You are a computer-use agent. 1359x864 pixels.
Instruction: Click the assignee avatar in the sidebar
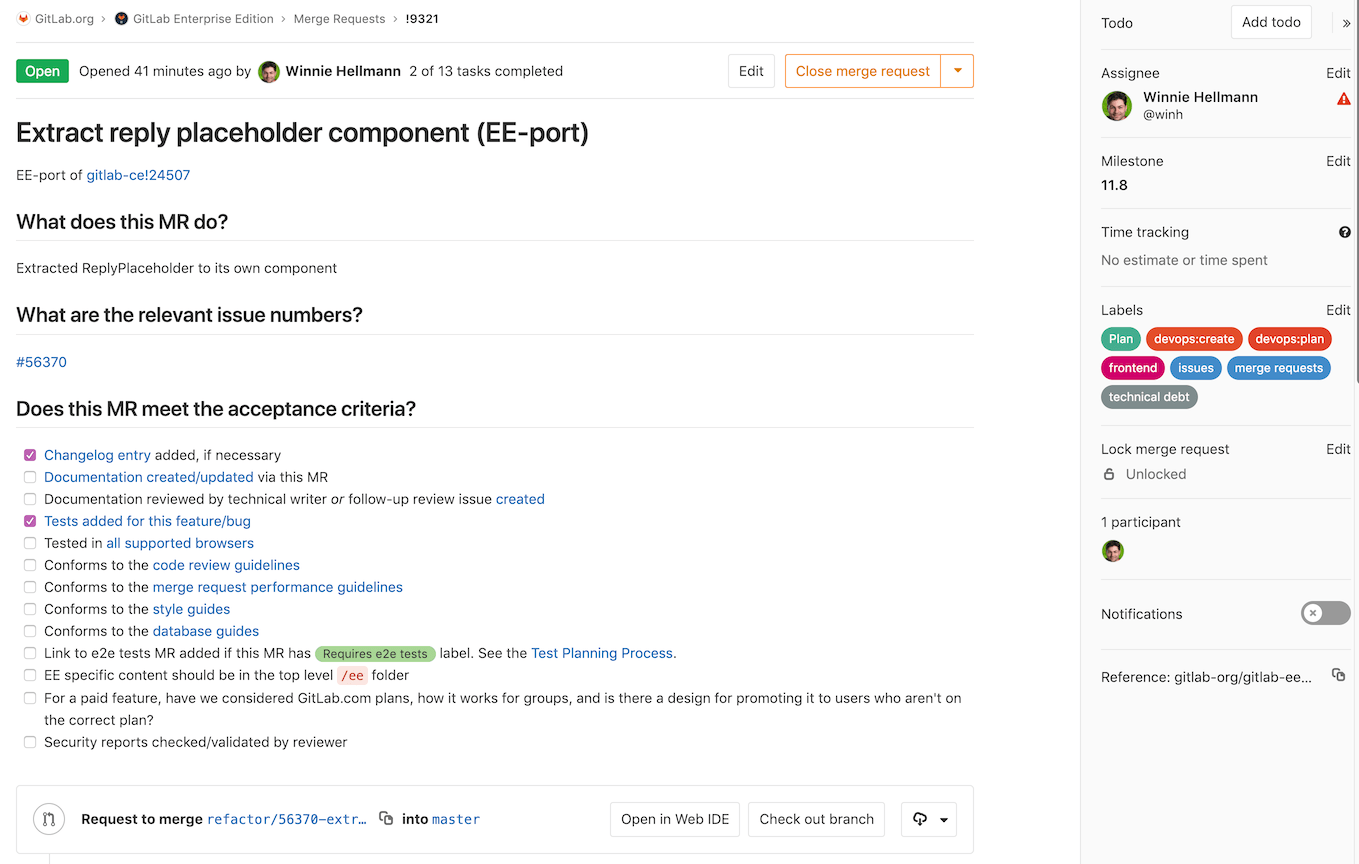pos(1116,106)
